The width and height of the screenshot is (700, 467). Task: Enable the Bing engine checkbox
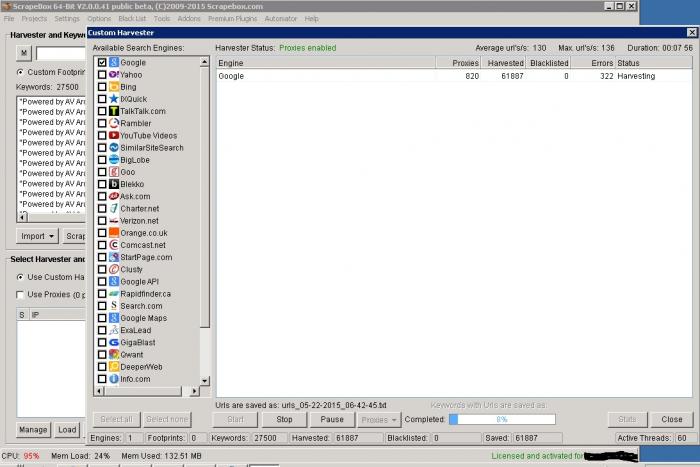click(x=102, y=87)
